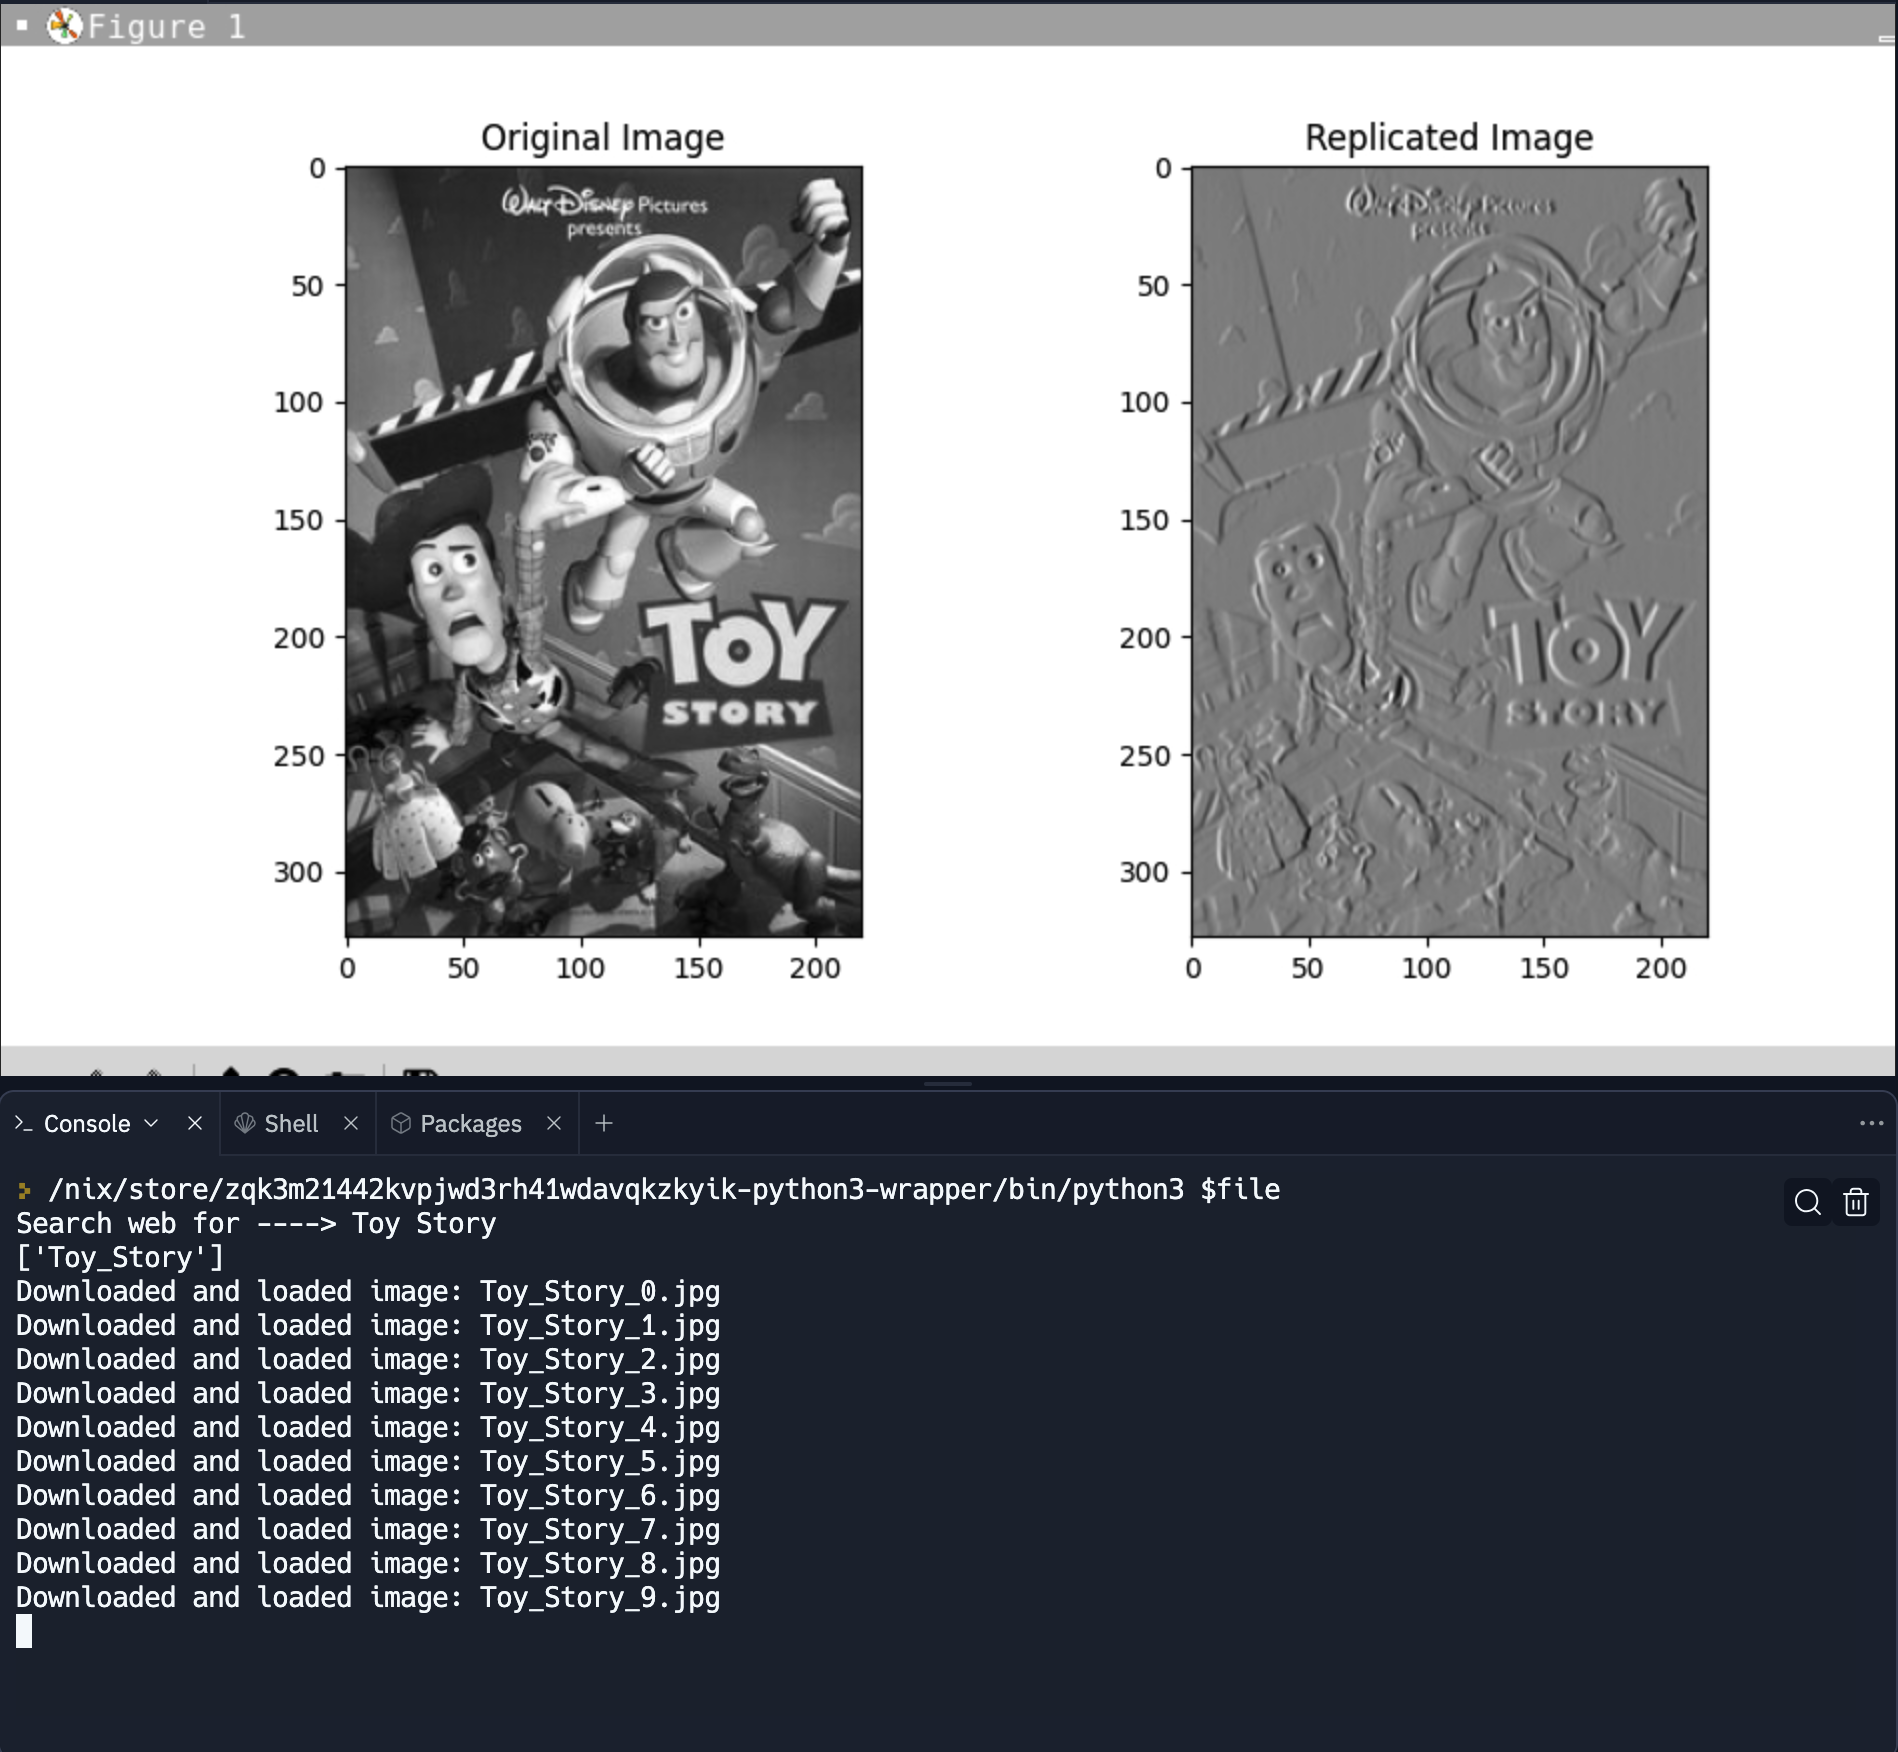Click the matplotlib icon beside Figure 1
This screenshot has height=1752, width=1898.
pyautogui.click(x=65, y=26)
